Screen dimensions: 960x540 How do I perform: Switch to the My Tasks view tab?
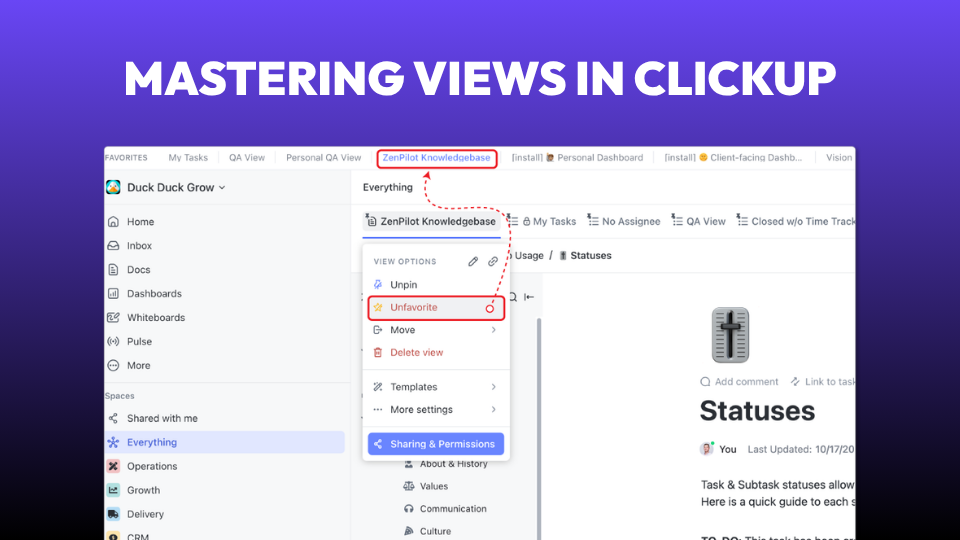pos(542,221)
